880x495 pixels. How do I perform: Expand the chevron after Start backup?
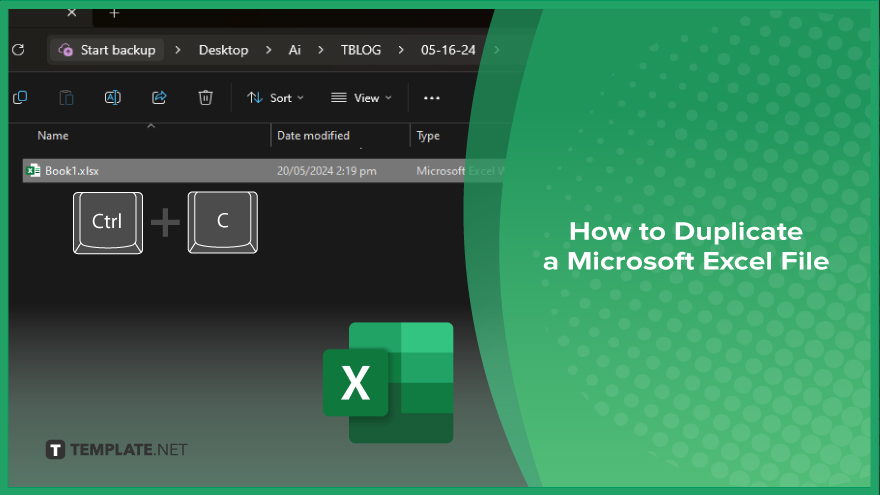178,50
